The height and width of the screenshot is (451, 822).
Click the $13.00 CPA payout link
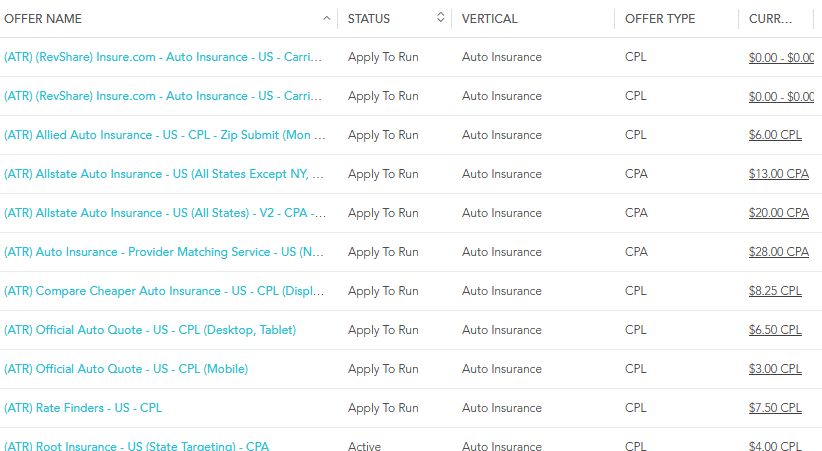tap(778, 174)
